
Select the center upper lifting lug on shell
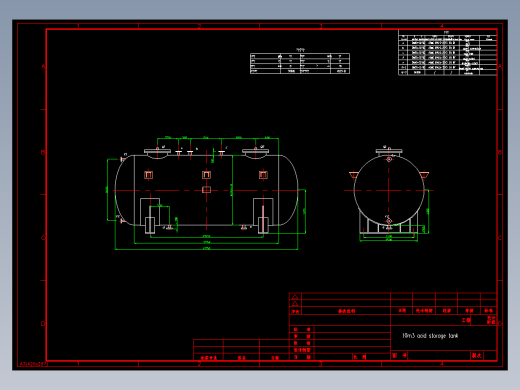point(206,175)
